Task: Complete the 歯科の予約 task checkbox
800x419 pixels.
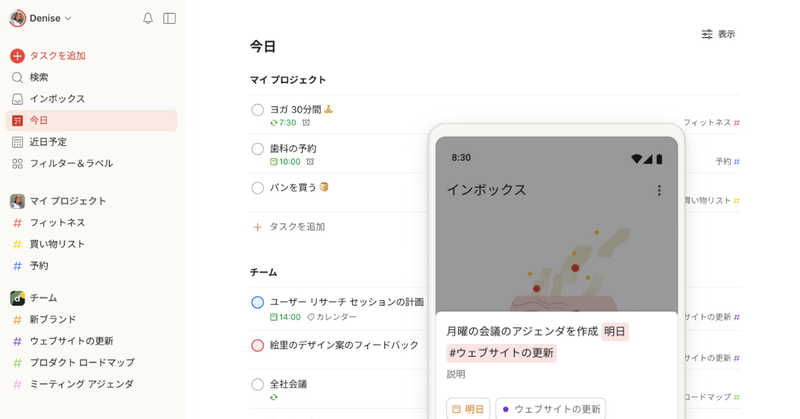Action: 258,149
